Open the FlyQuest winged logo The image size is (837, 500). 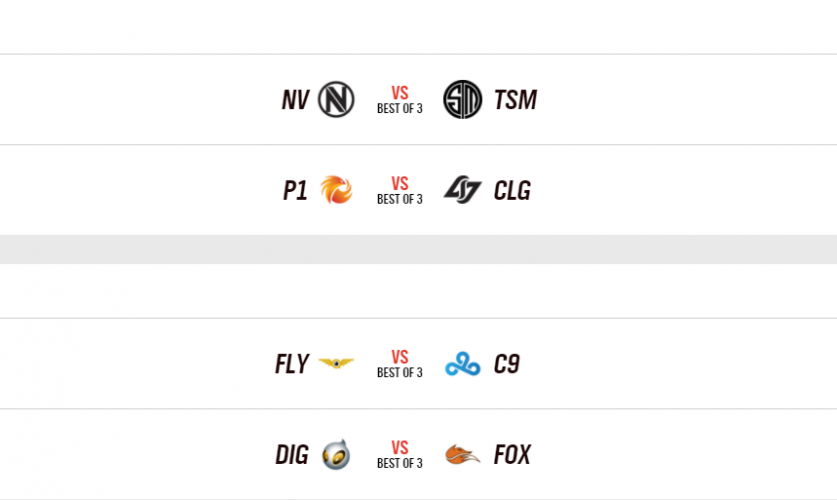click(x=336, y=364)
